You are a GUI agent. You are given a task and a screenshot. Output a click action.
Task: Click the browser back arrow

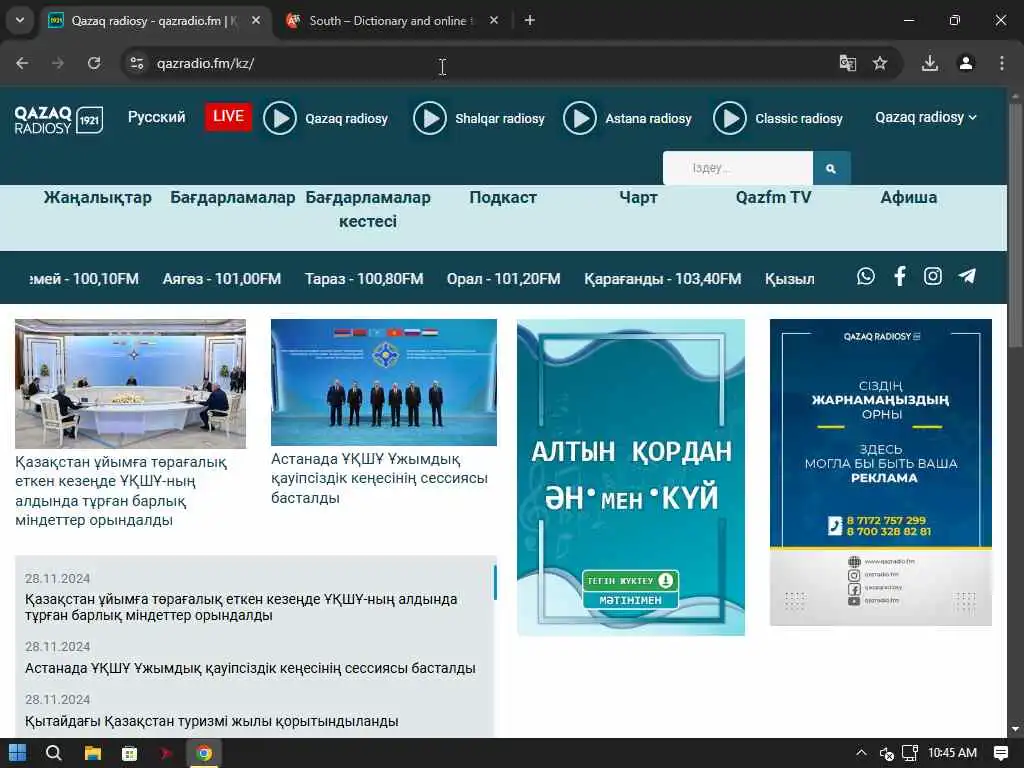pos(22,63)
